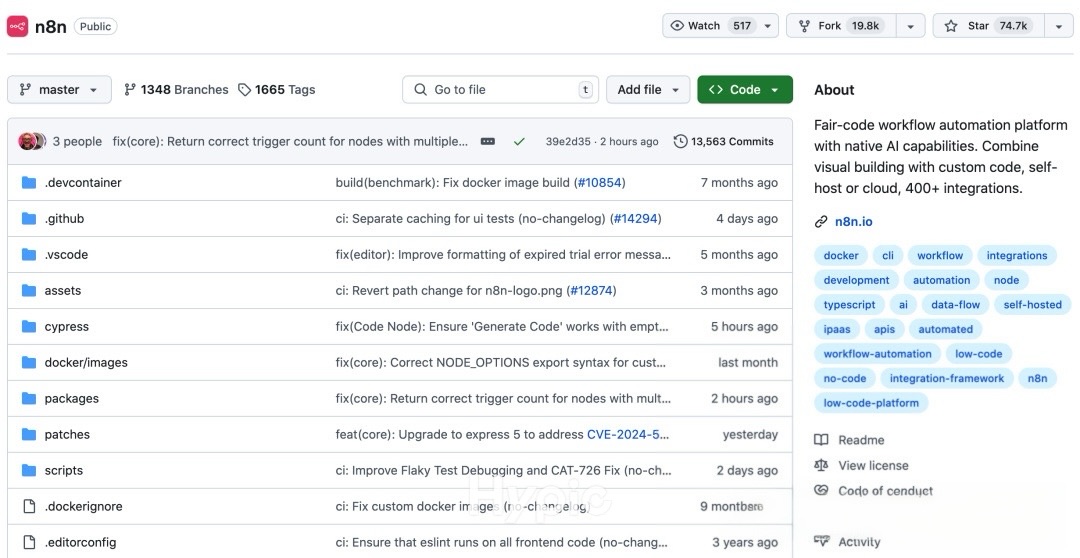This screenshot has width=1080, height=558.
Task: Star the n8n repository
Action: (989, 26)
